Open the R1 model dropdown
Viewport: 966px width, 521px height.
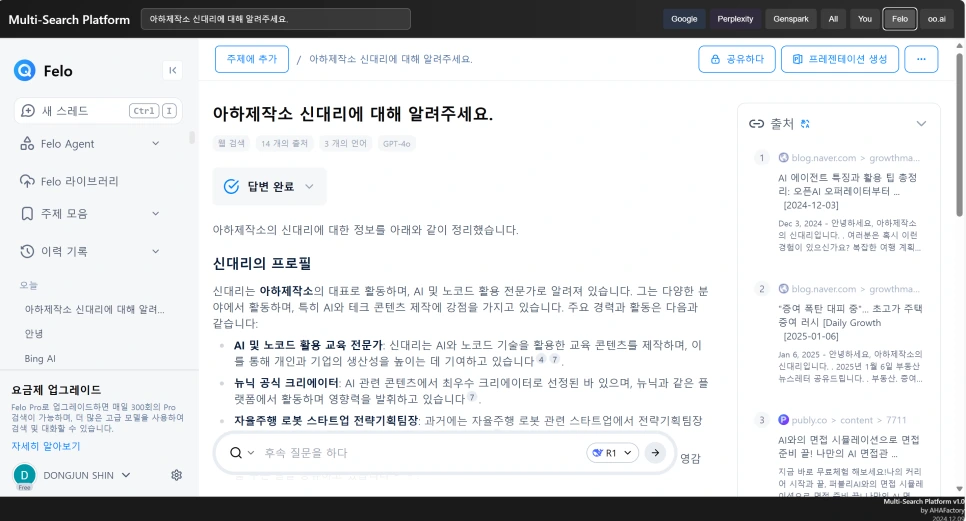pos(612,453)
